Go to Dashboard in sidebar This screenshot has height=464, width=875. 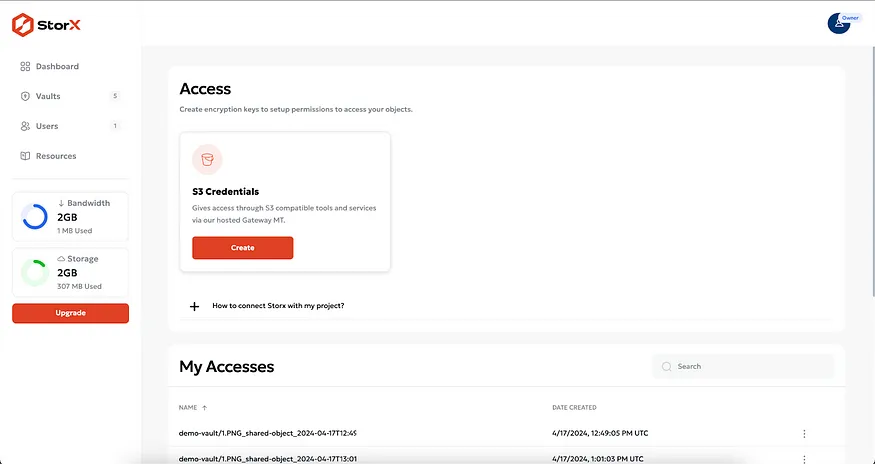(57, 67)
